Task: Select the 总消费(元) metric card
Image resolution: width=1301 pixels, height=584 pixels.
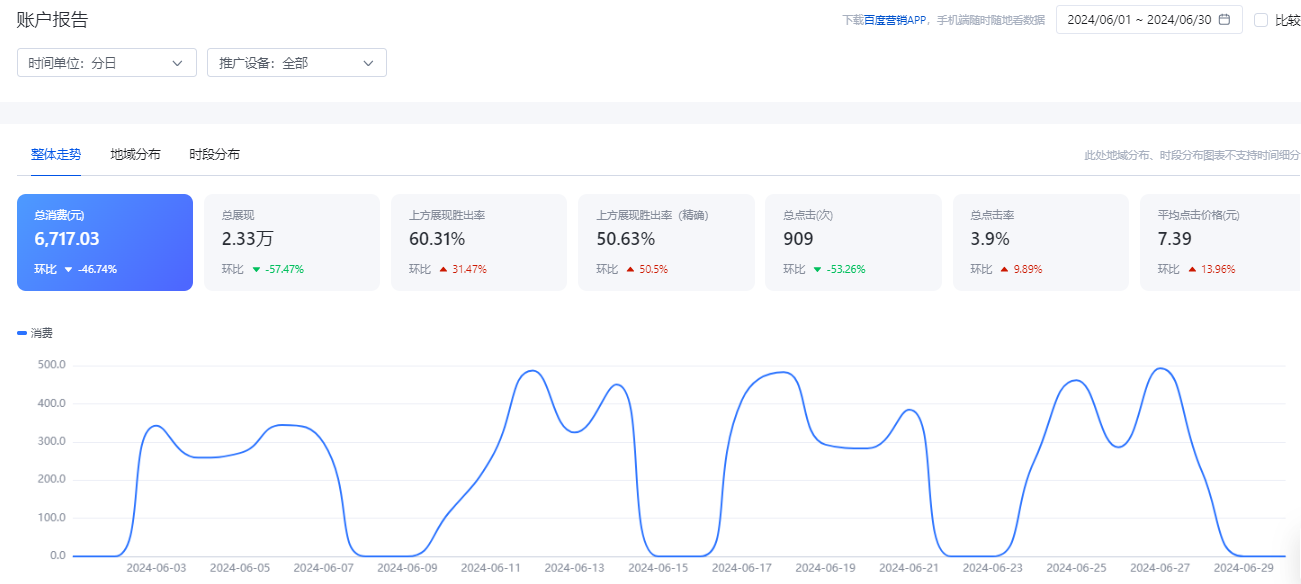Action: [104, 242]
